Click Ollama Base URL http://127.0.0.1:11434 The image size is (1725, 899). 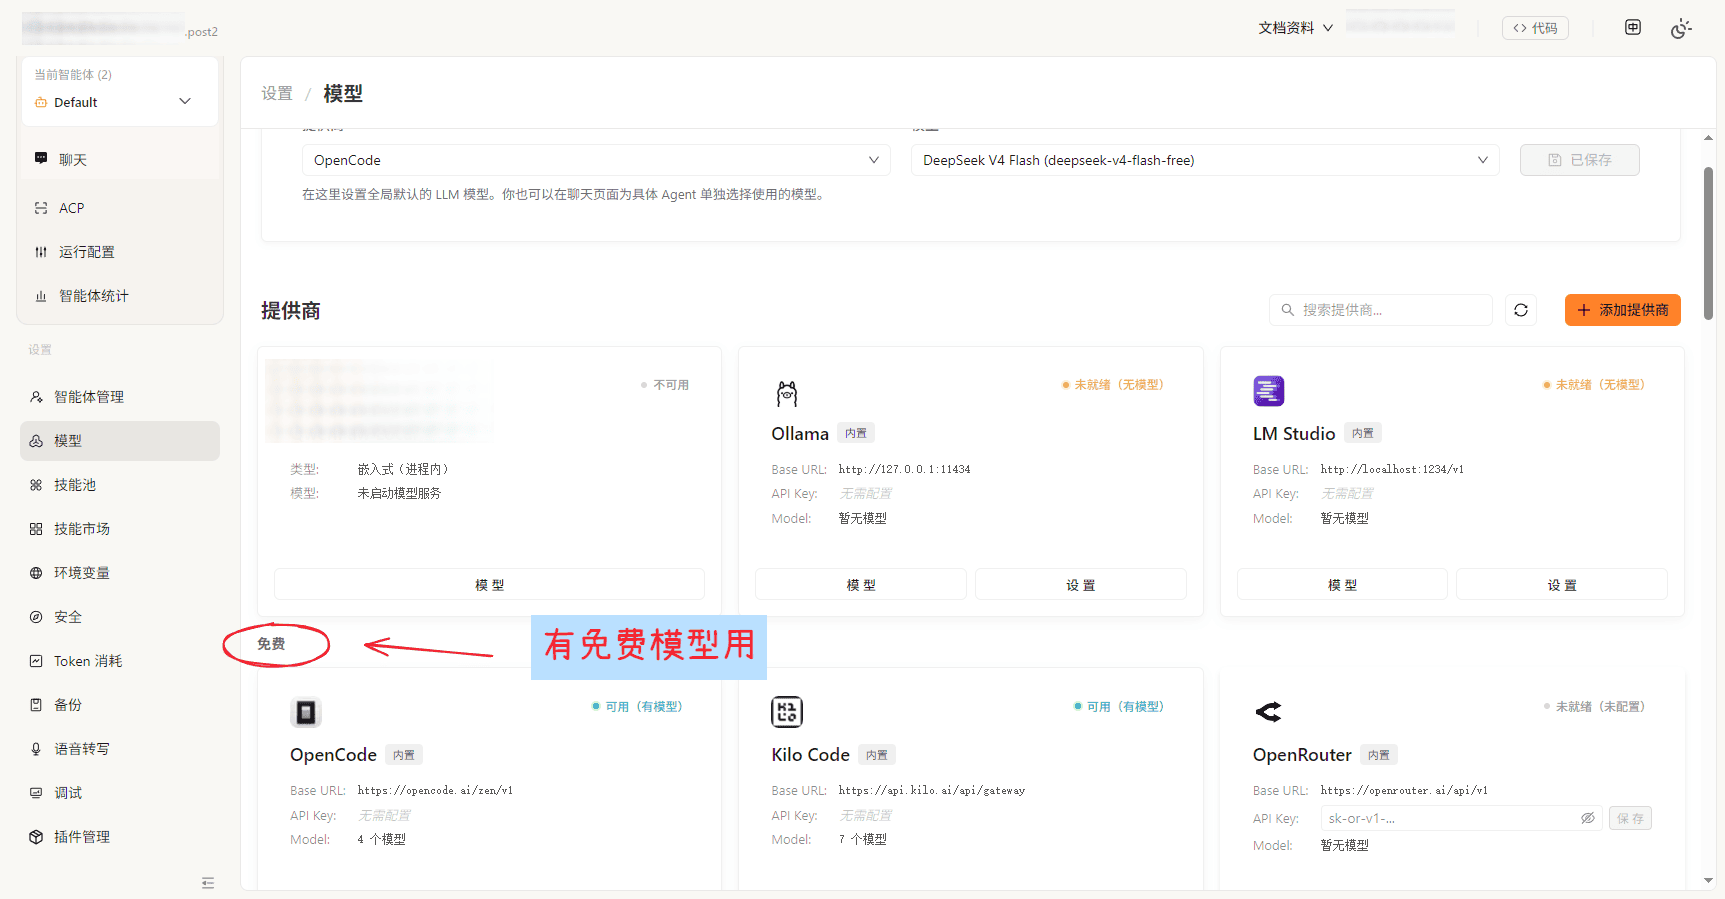904,469
